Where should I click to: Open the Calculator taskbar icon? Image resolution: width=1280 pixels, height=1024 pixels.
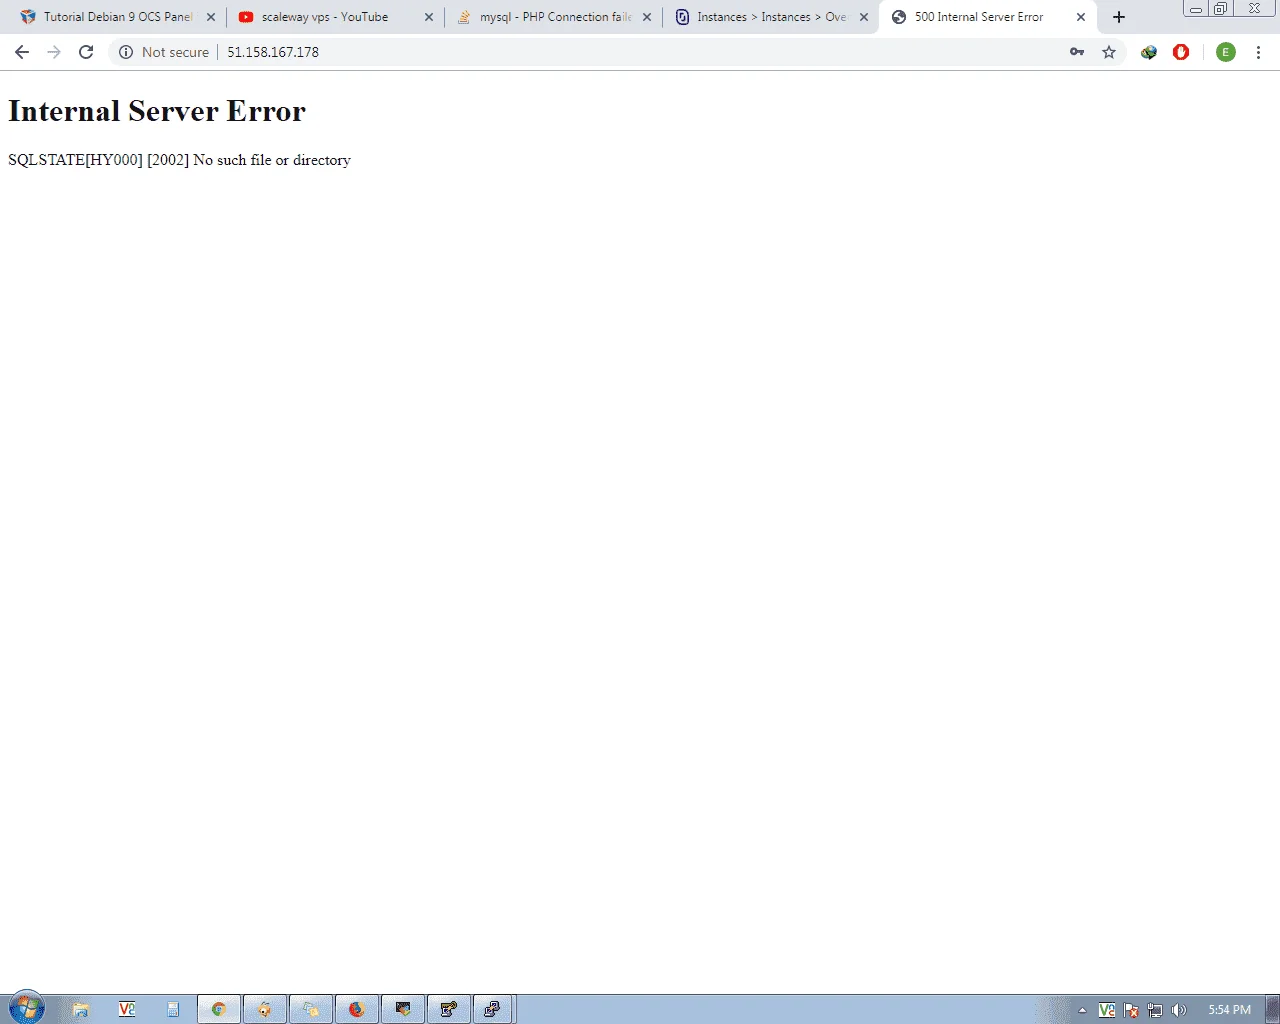172,1010
